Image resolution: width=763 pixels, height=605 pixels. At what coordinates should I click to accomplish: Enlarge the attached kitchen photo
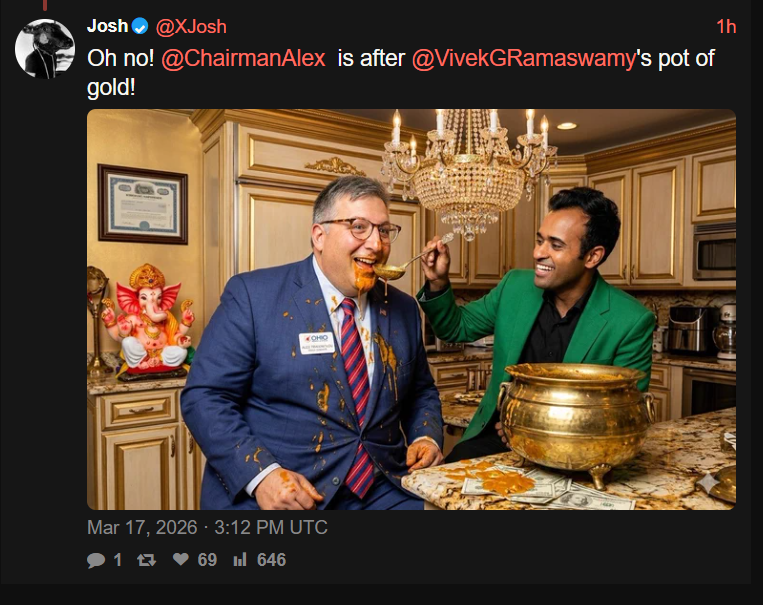click(411, 310)
